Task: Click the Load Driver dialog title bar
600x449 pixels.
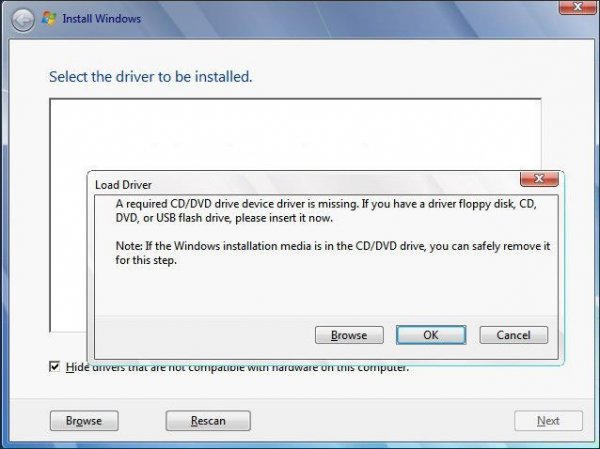Action: [300, 184]
